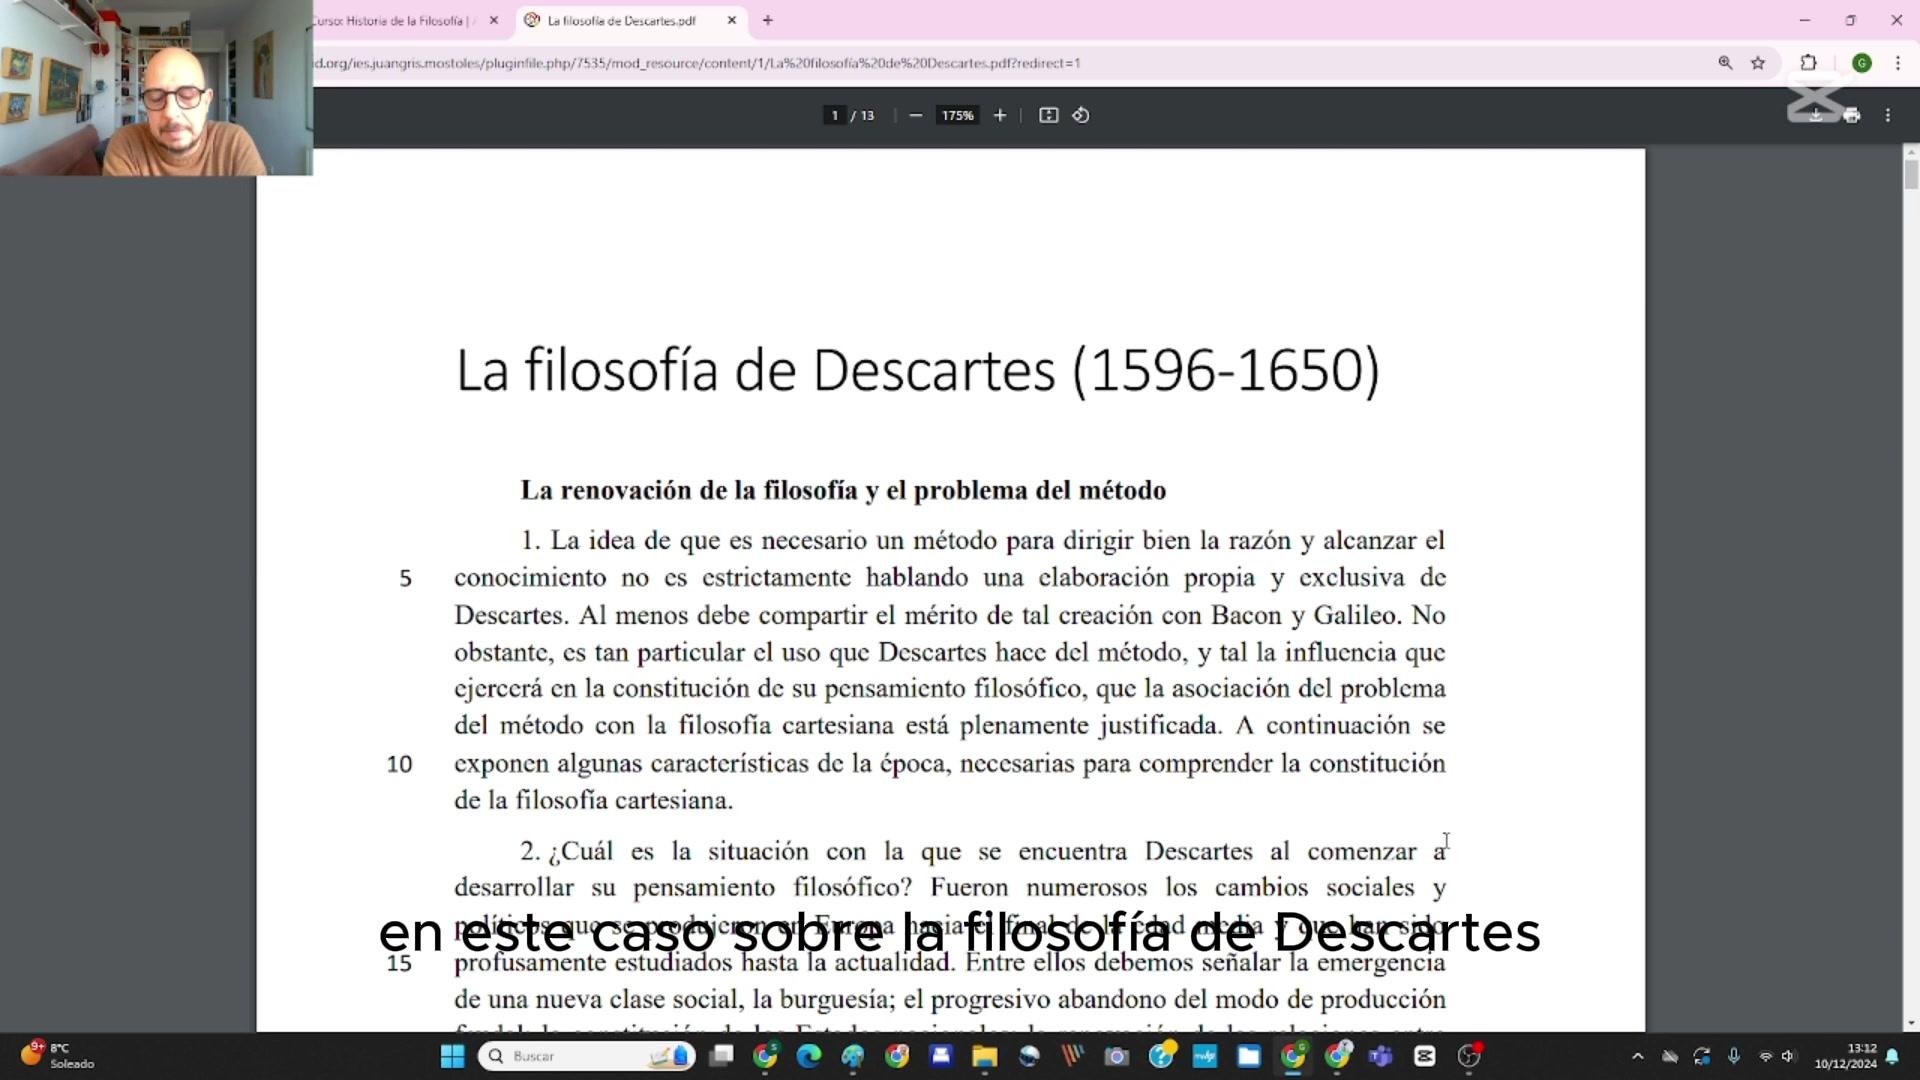This screenshot has width=1920, height=1080.
Task: Close the La filosofía de Descartes.pdf tab
Action: point(732,20)
